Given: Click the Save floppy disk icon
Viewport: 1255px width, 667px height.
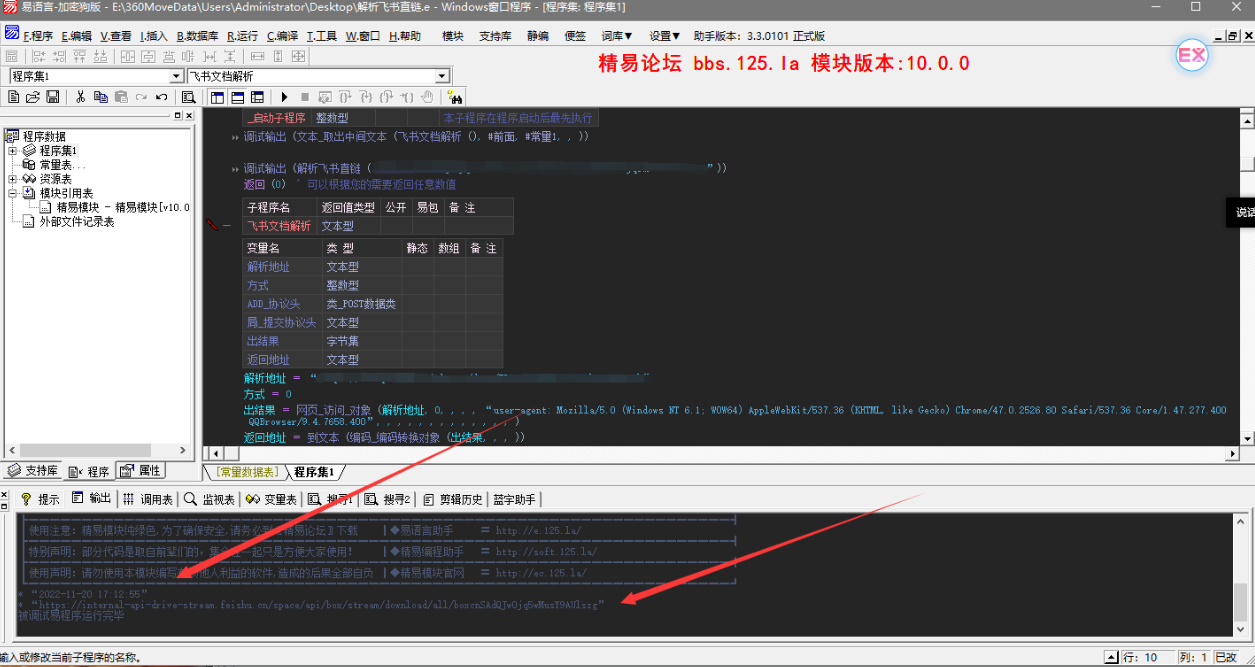Looking at the screenshot, I should [53, 97].
